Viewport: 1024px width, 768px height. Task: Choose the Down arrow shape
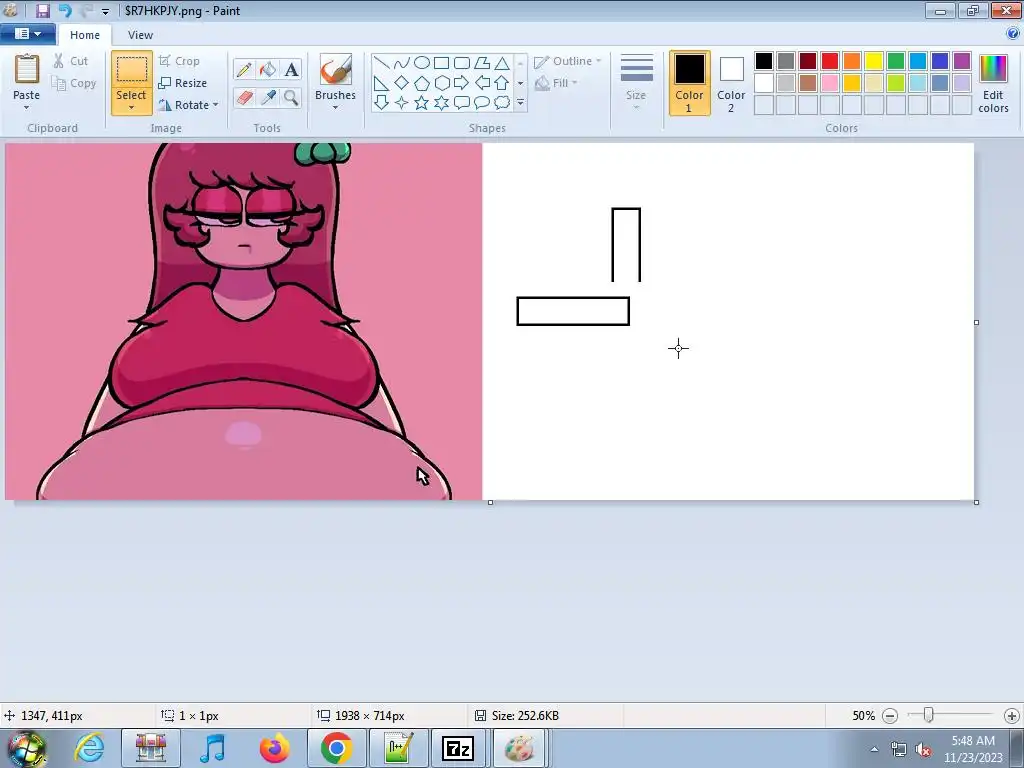pos(382,103)
